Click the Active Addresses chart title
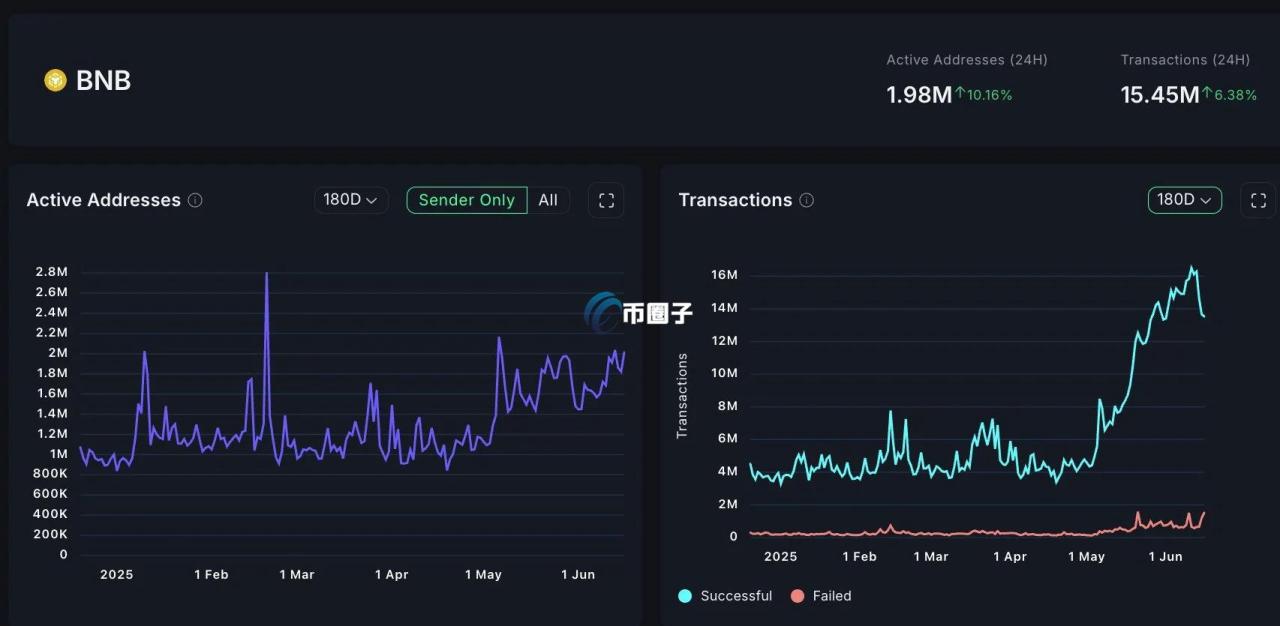 [104, 200]
